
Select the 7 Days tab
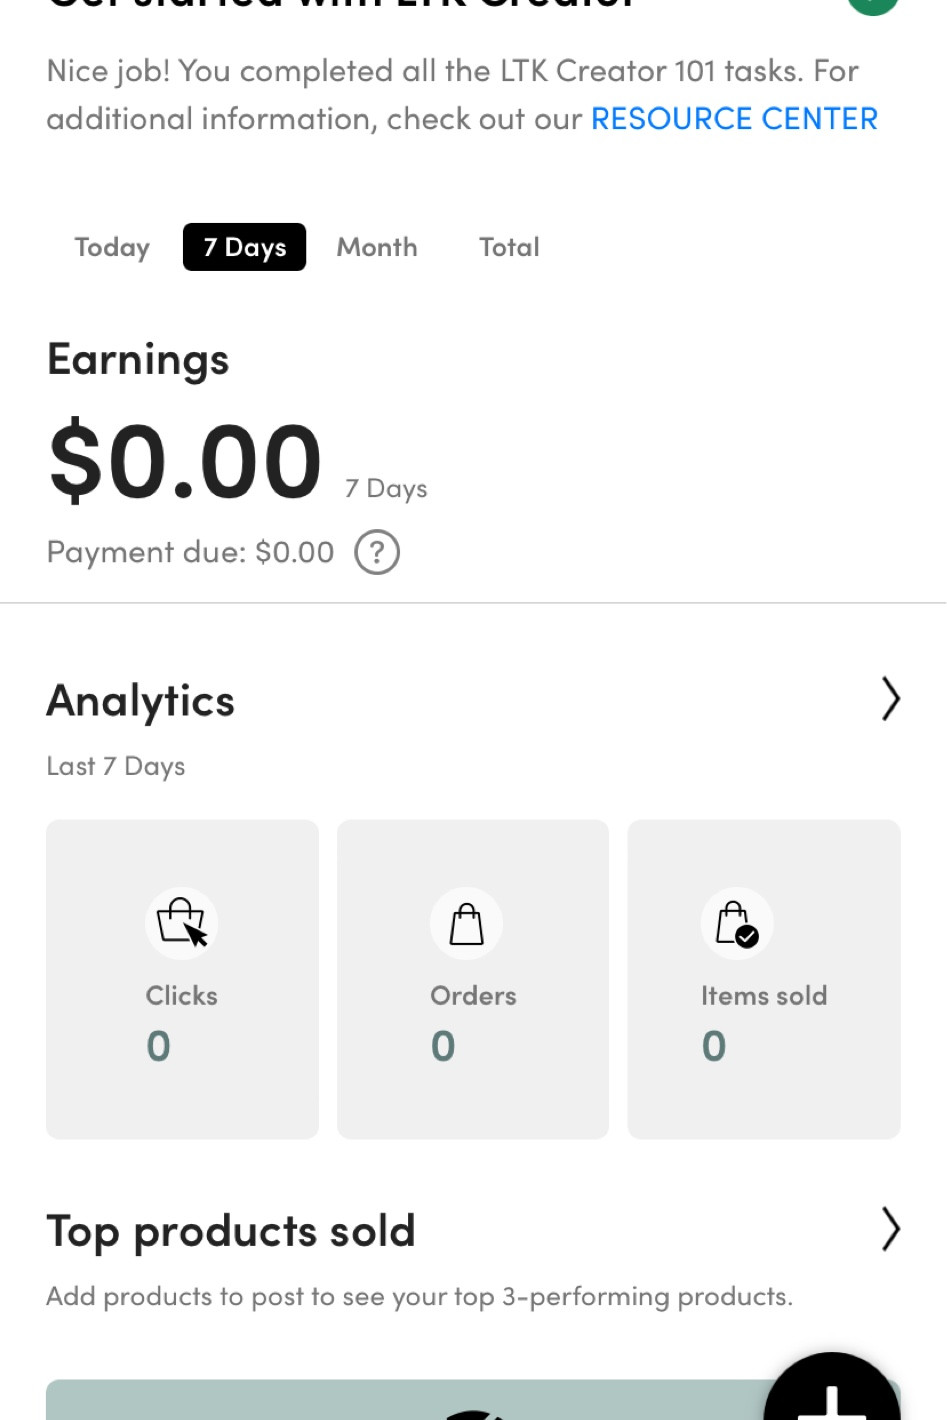pos(244,247)
